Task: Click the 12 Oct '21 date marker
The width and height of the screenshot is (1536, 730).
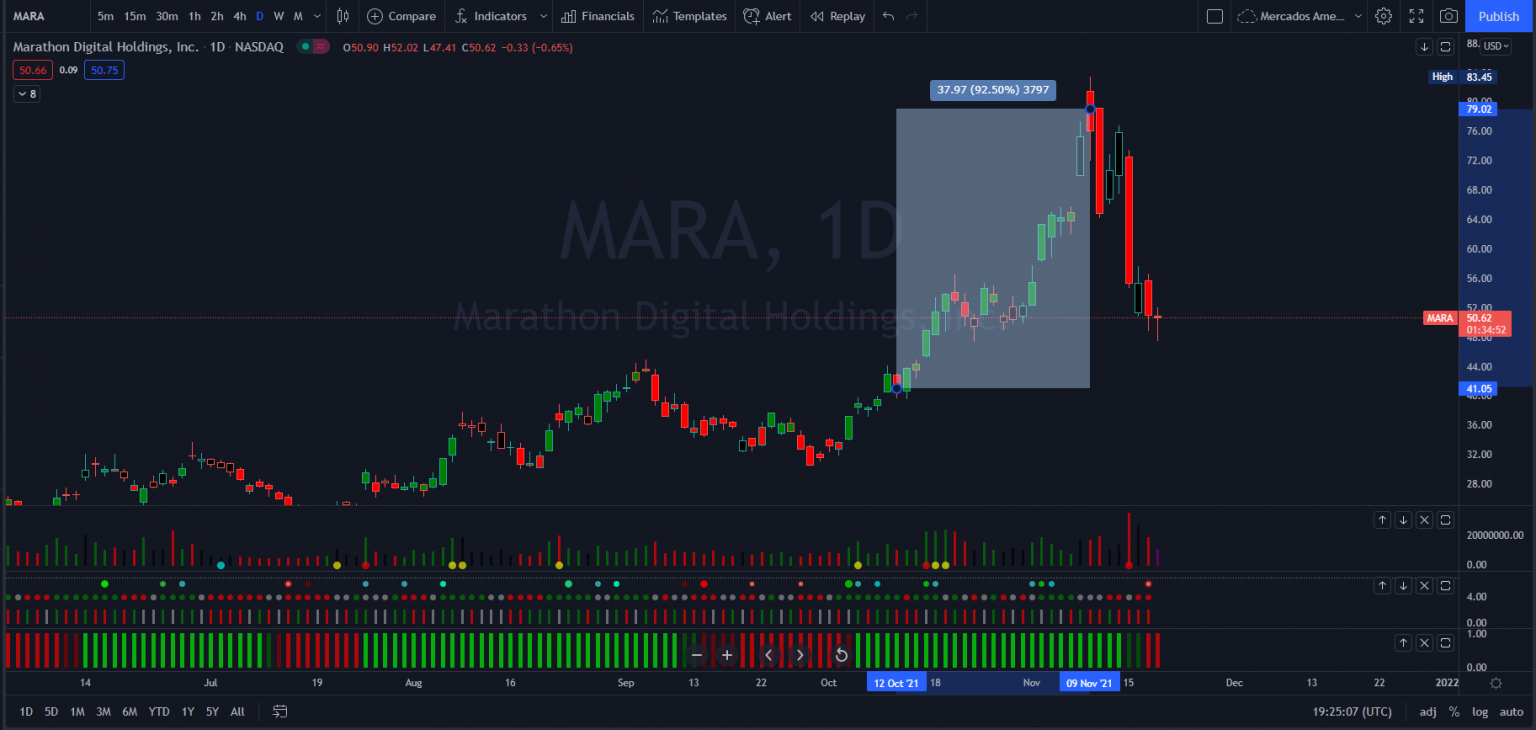Action: point(896,683)
